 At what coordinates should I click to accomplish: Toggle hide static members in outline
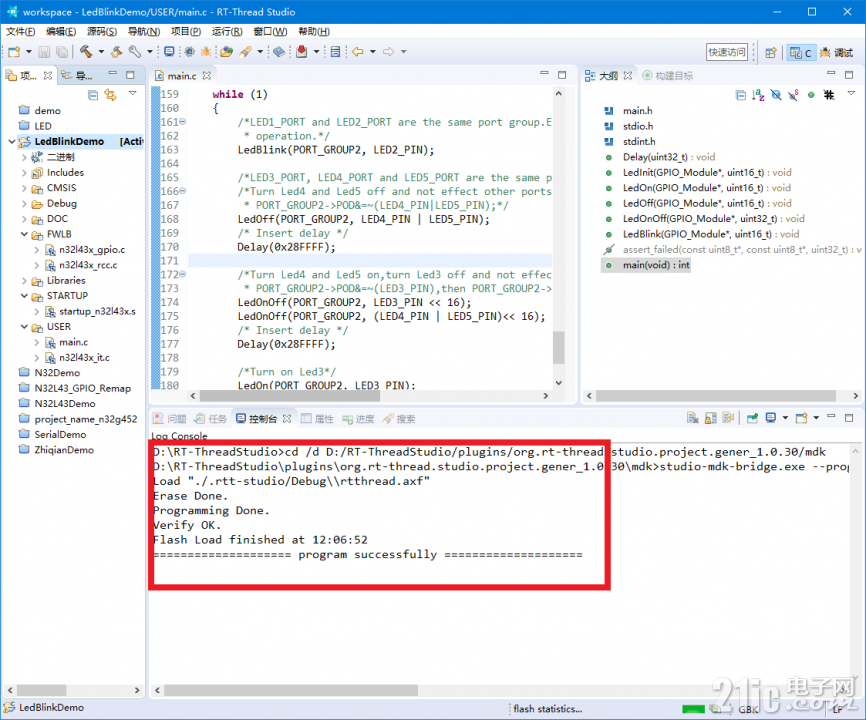click(x=794, y=95)
